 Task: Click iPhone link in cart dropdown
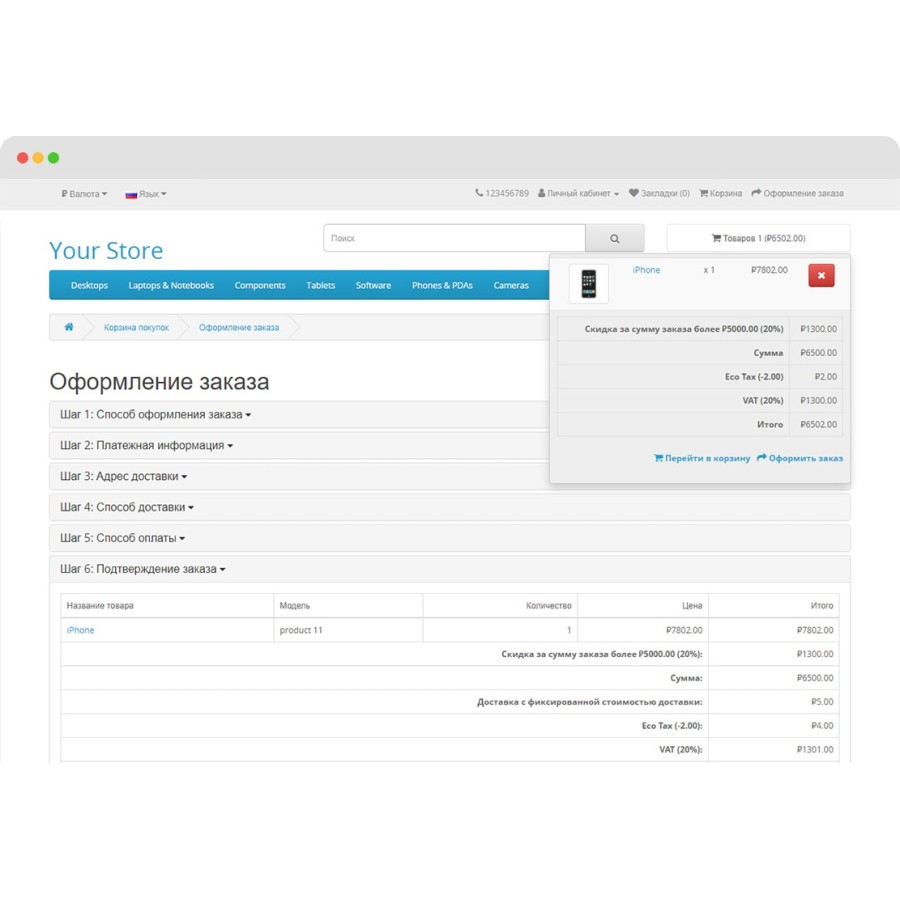646,270
